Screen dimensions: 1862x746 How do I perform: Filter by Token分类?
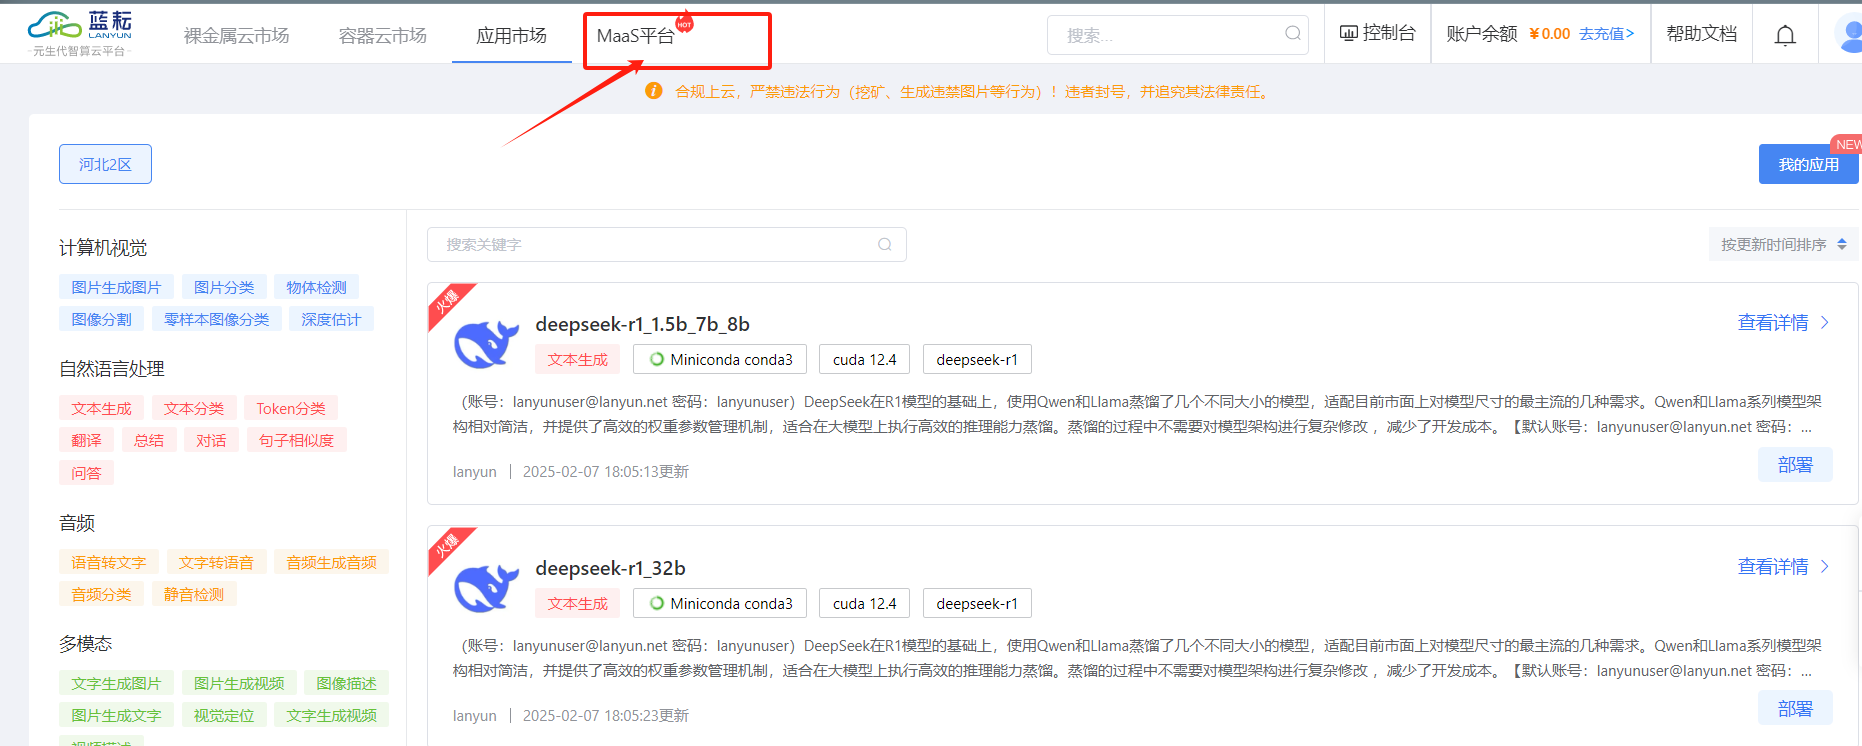(291, 408)
